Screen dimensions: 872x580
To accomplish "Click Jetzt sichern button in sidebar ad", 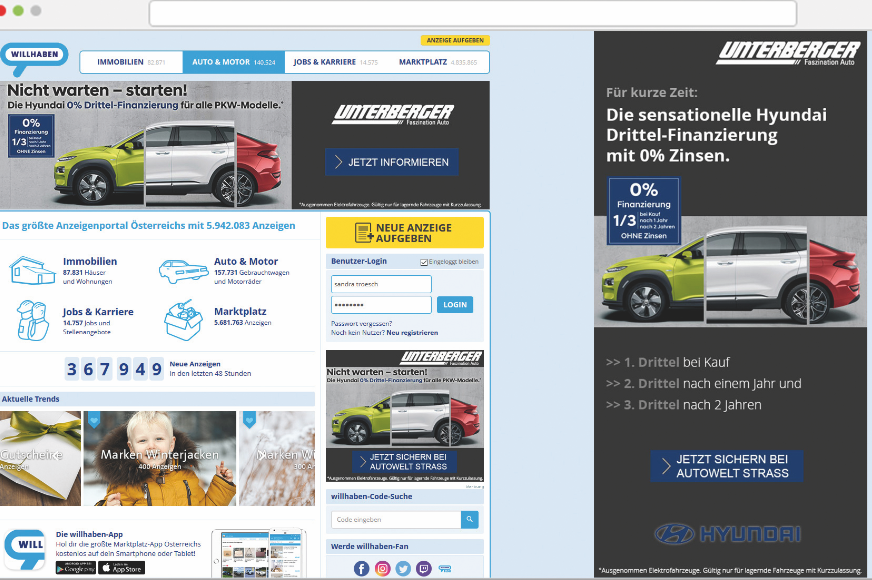I will click(727, 466).
